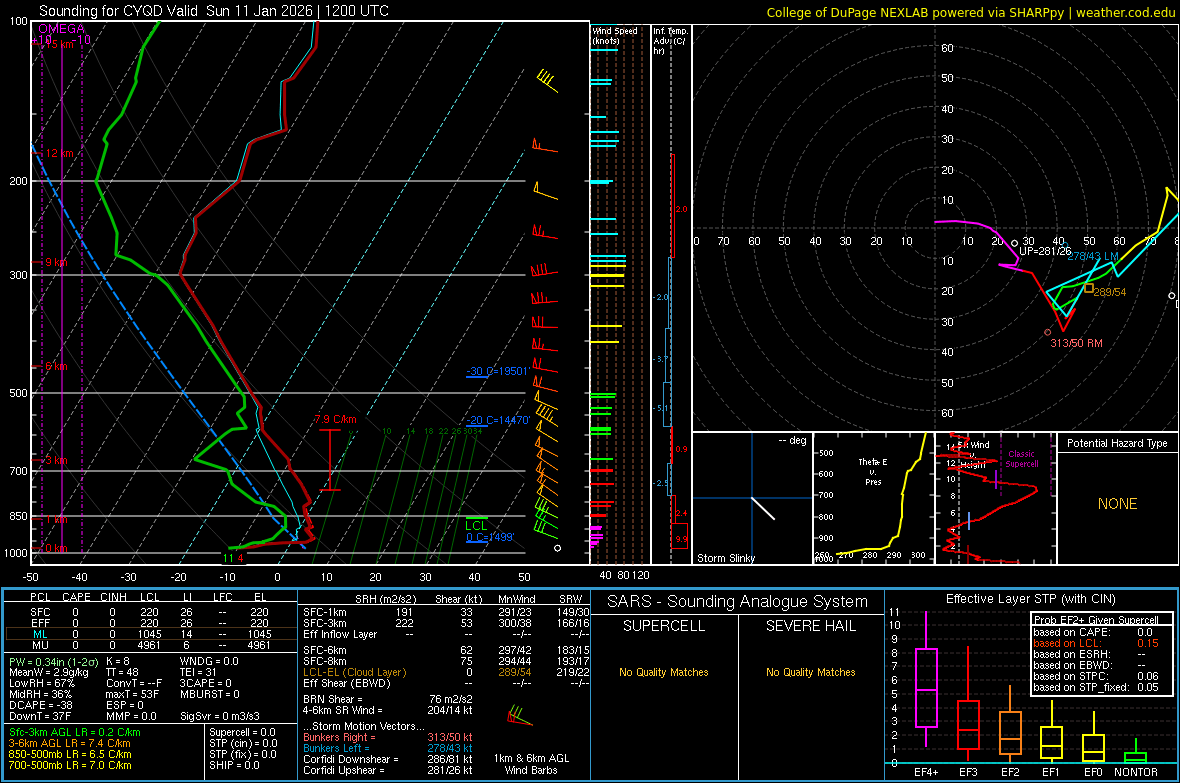Click the surface calm-wind circle on the skew-T
The image size is (1180, 783).
[x=558, y=548]
